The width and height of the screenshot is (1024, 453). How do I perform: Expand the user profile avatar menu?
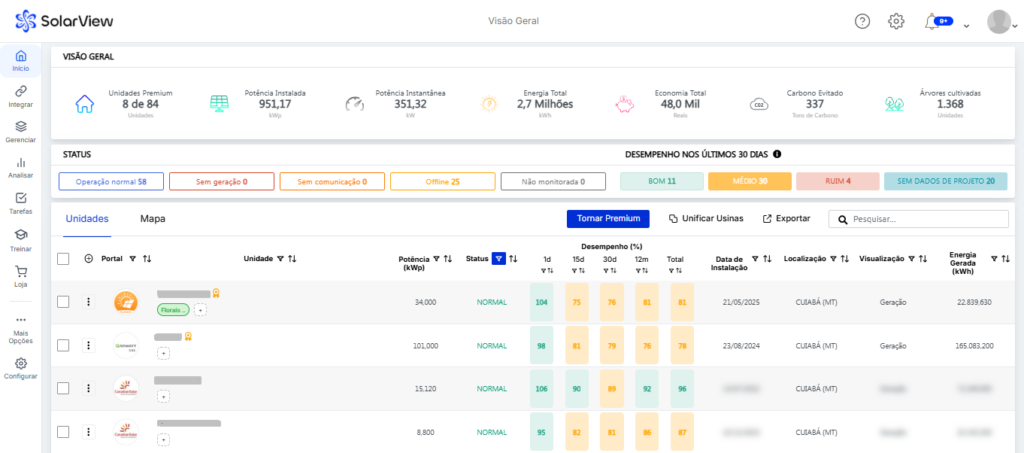pos(998,21)
